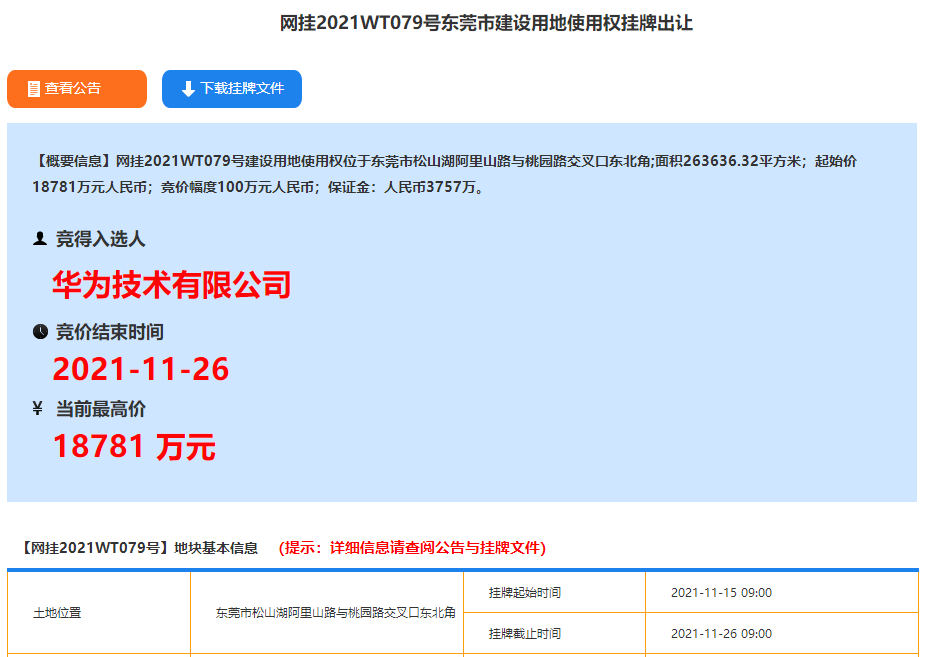Image resolution: width=928 pixels, height=657 pixels.
Task: Click the red end date 2021-11-26
Action: tap(141, 369)
